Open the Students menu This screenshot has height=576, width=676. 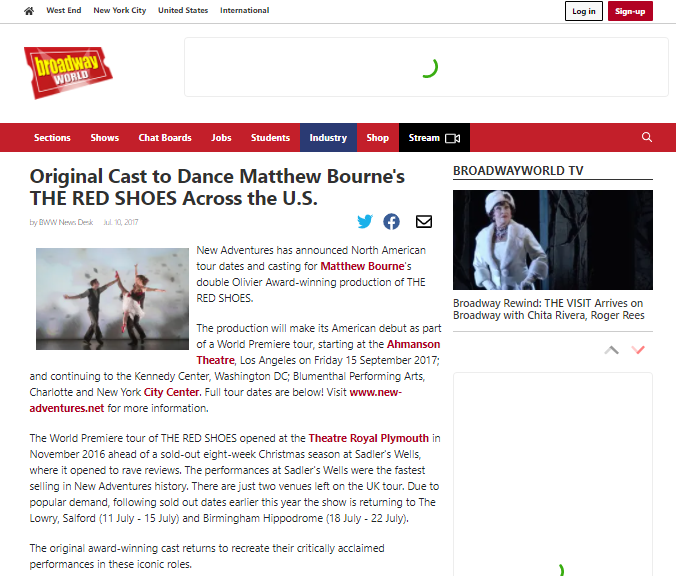(270, 138)
